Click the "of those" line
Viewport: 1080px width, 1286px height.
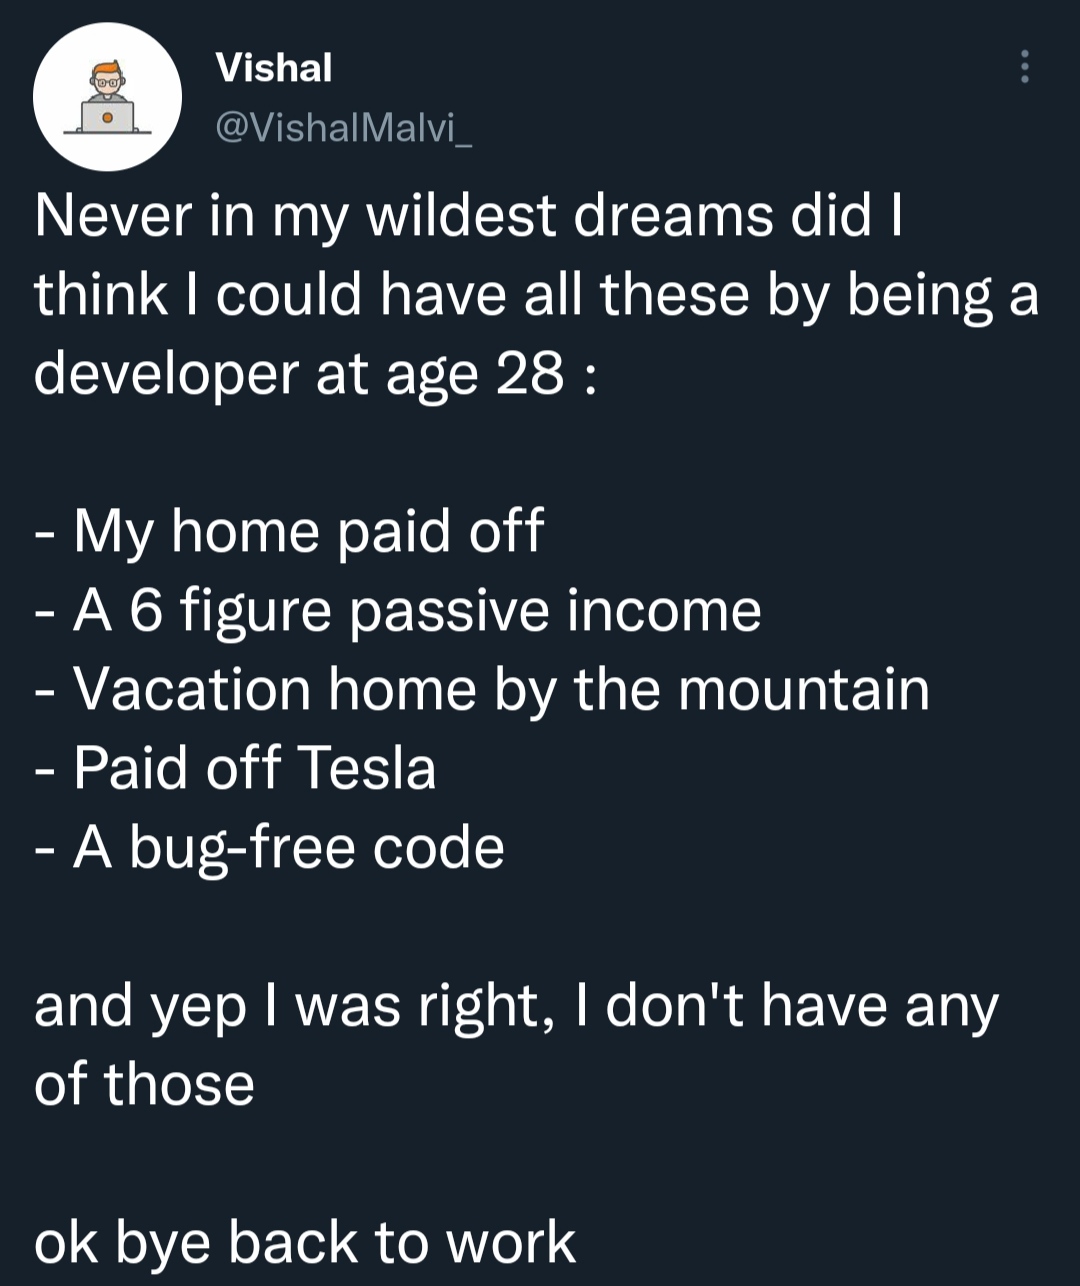click(144, 1084)
